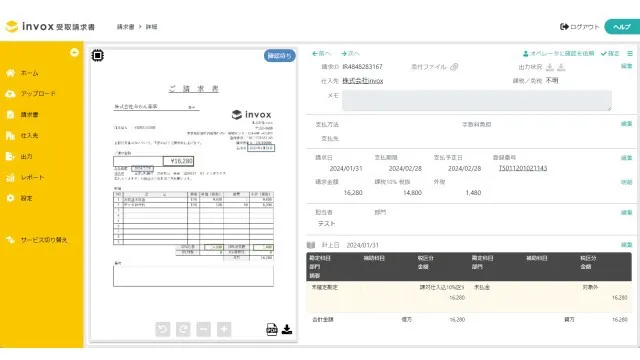
Task: Open registration number T5011201021143 link
Action: coord(523,168)
